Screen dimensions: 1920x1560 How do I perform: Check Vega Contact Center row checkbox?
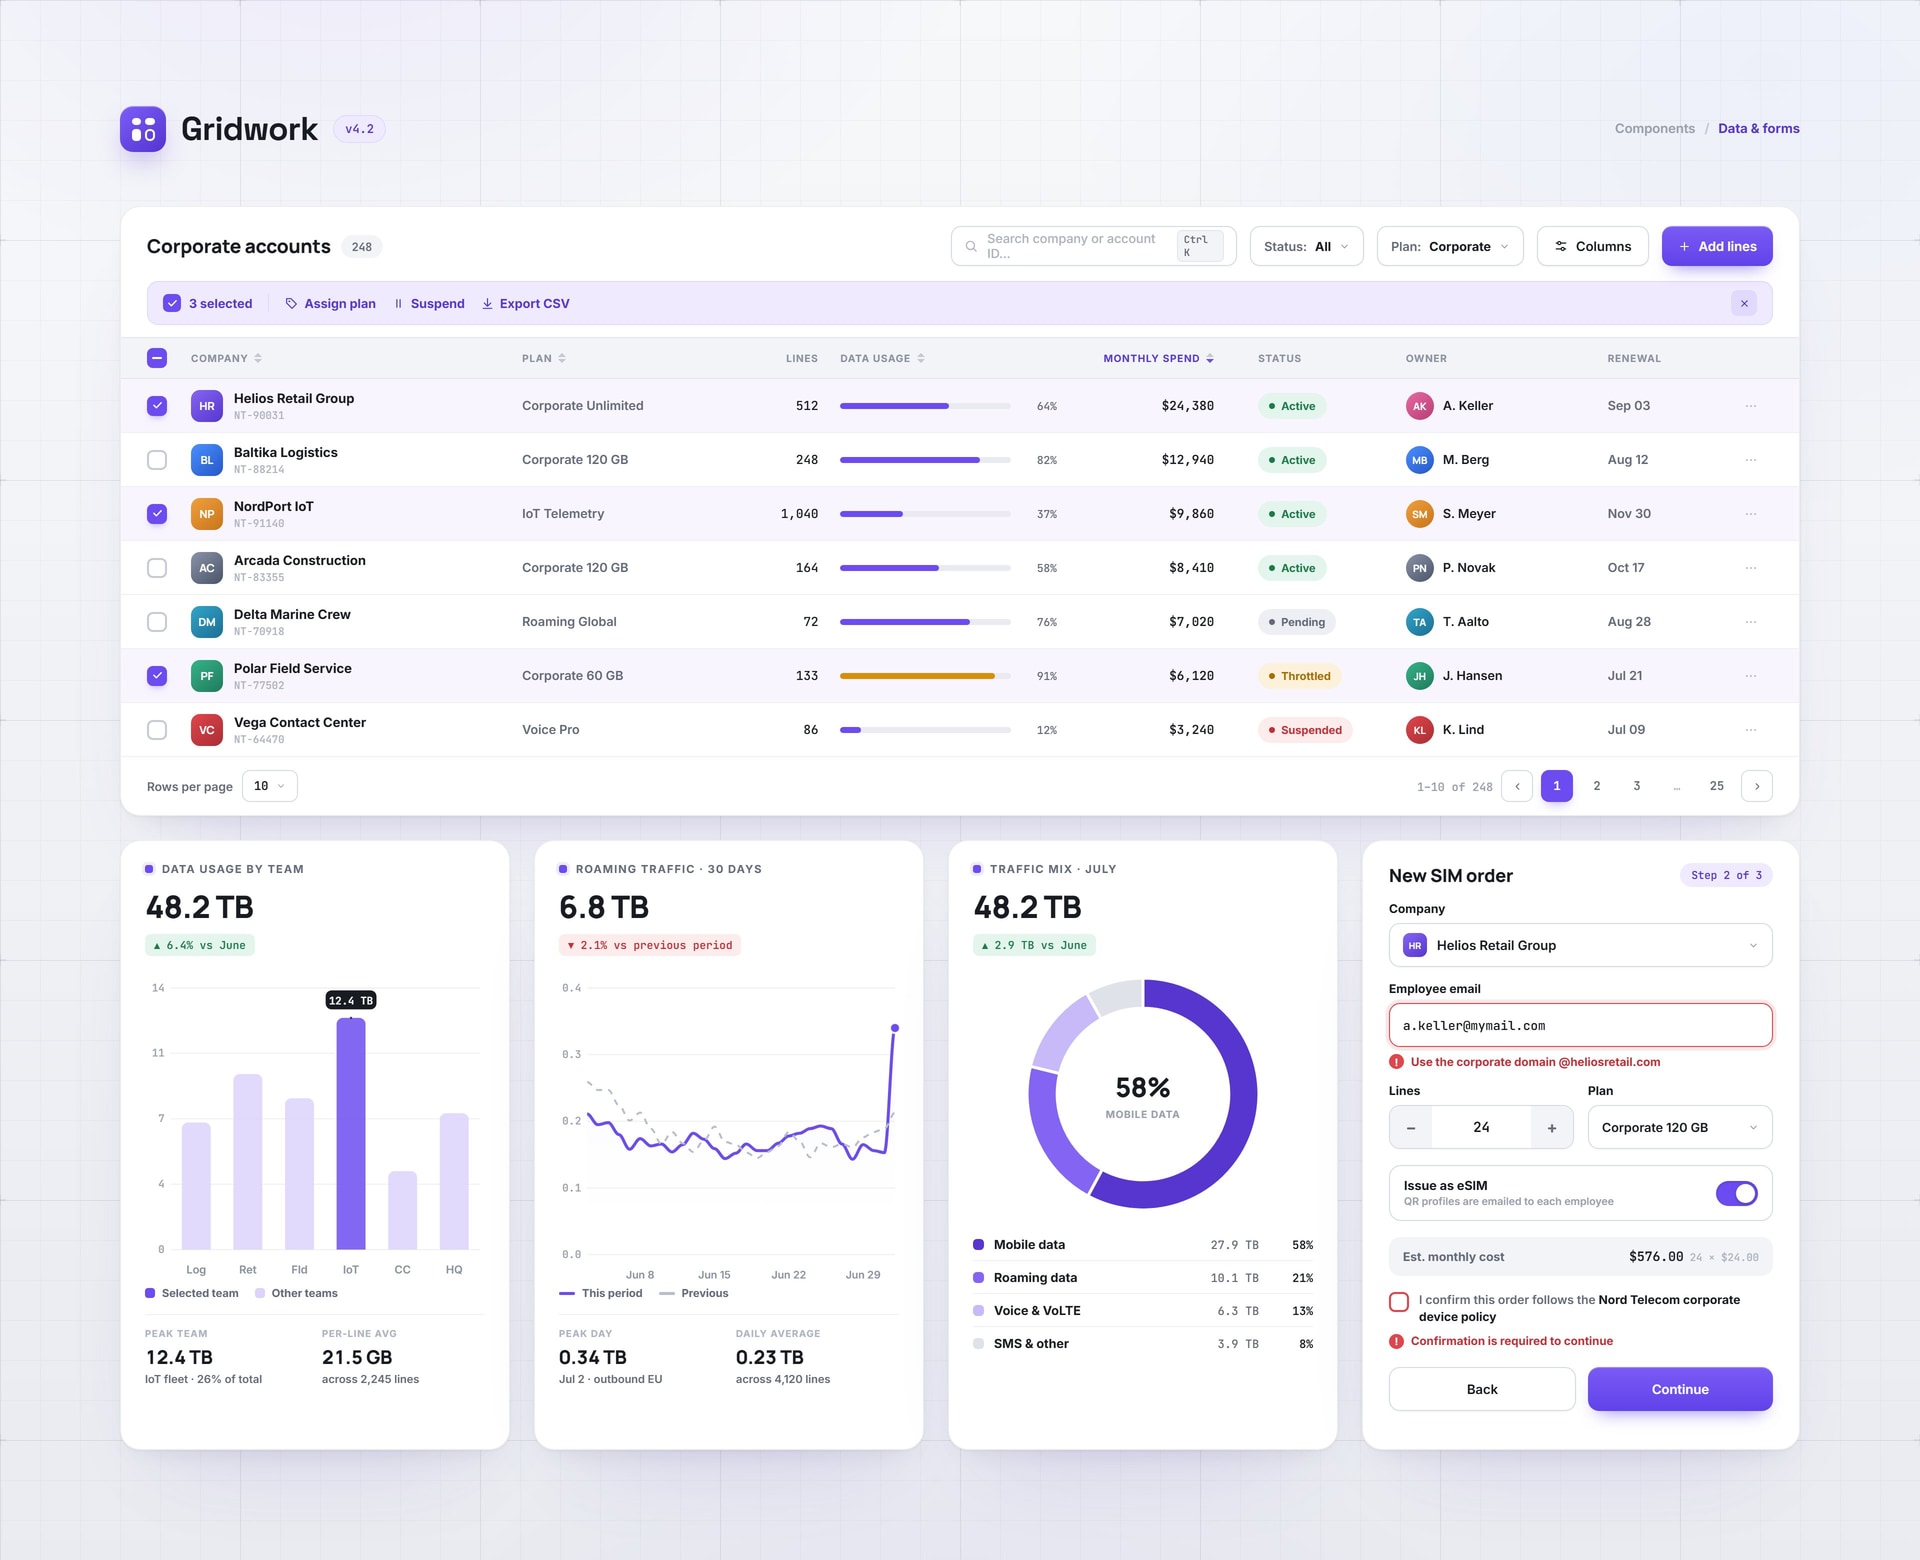(x=157, y=730)
